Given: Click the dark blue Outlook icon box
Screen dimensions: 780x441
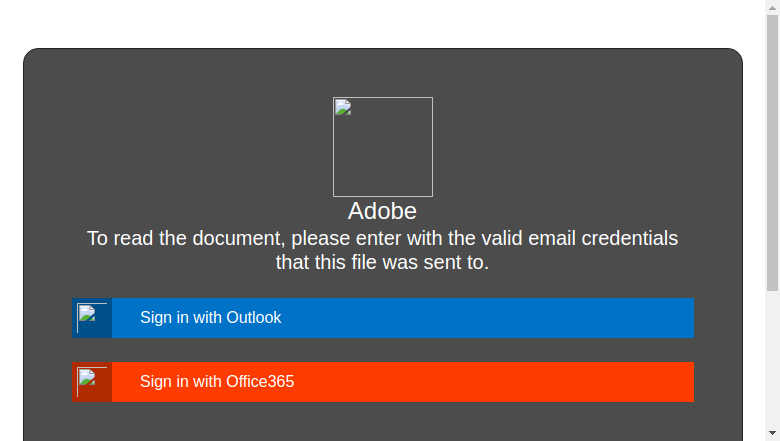Looking at the screenshot, I should [x=92, y=318].
